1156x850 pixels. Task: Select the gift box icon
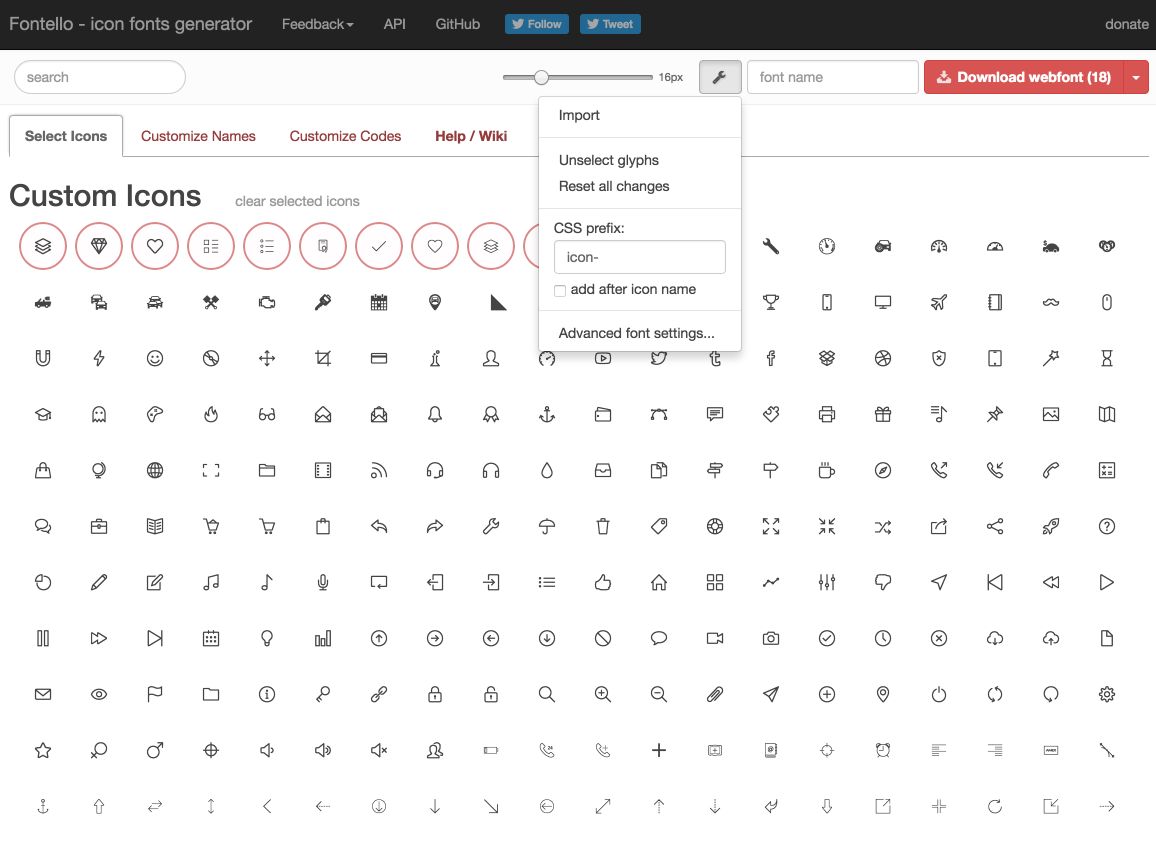(882, 414)
